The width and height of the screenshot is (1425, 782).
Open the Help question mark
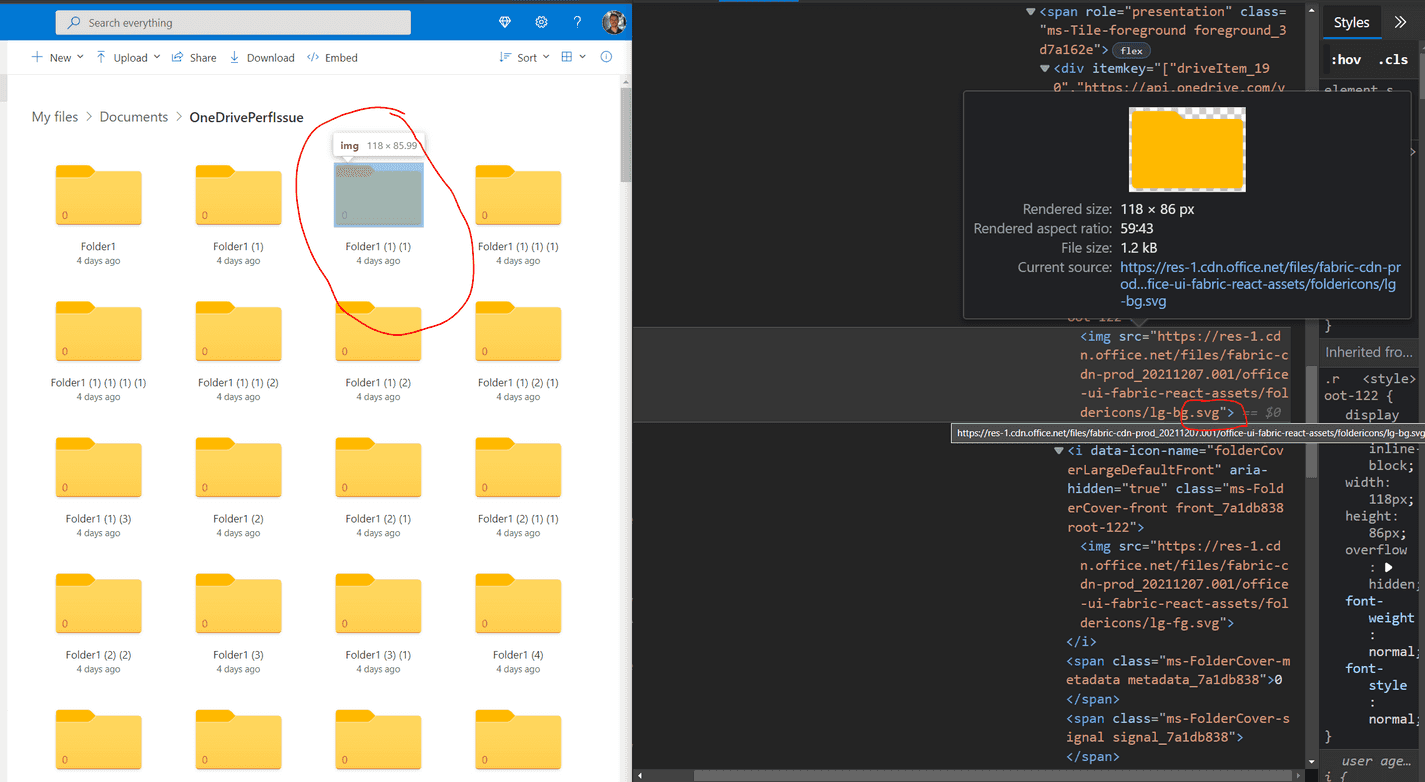click(577, 21)
